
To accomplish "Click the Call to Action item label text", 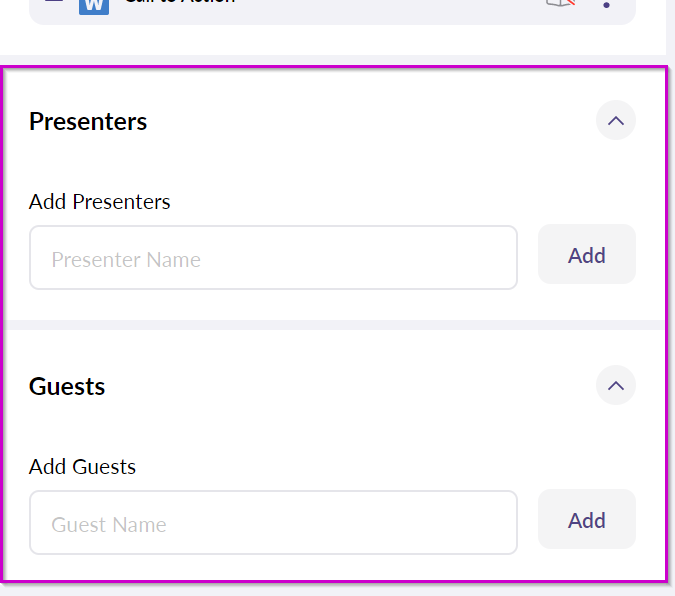I will coord(180,3).
